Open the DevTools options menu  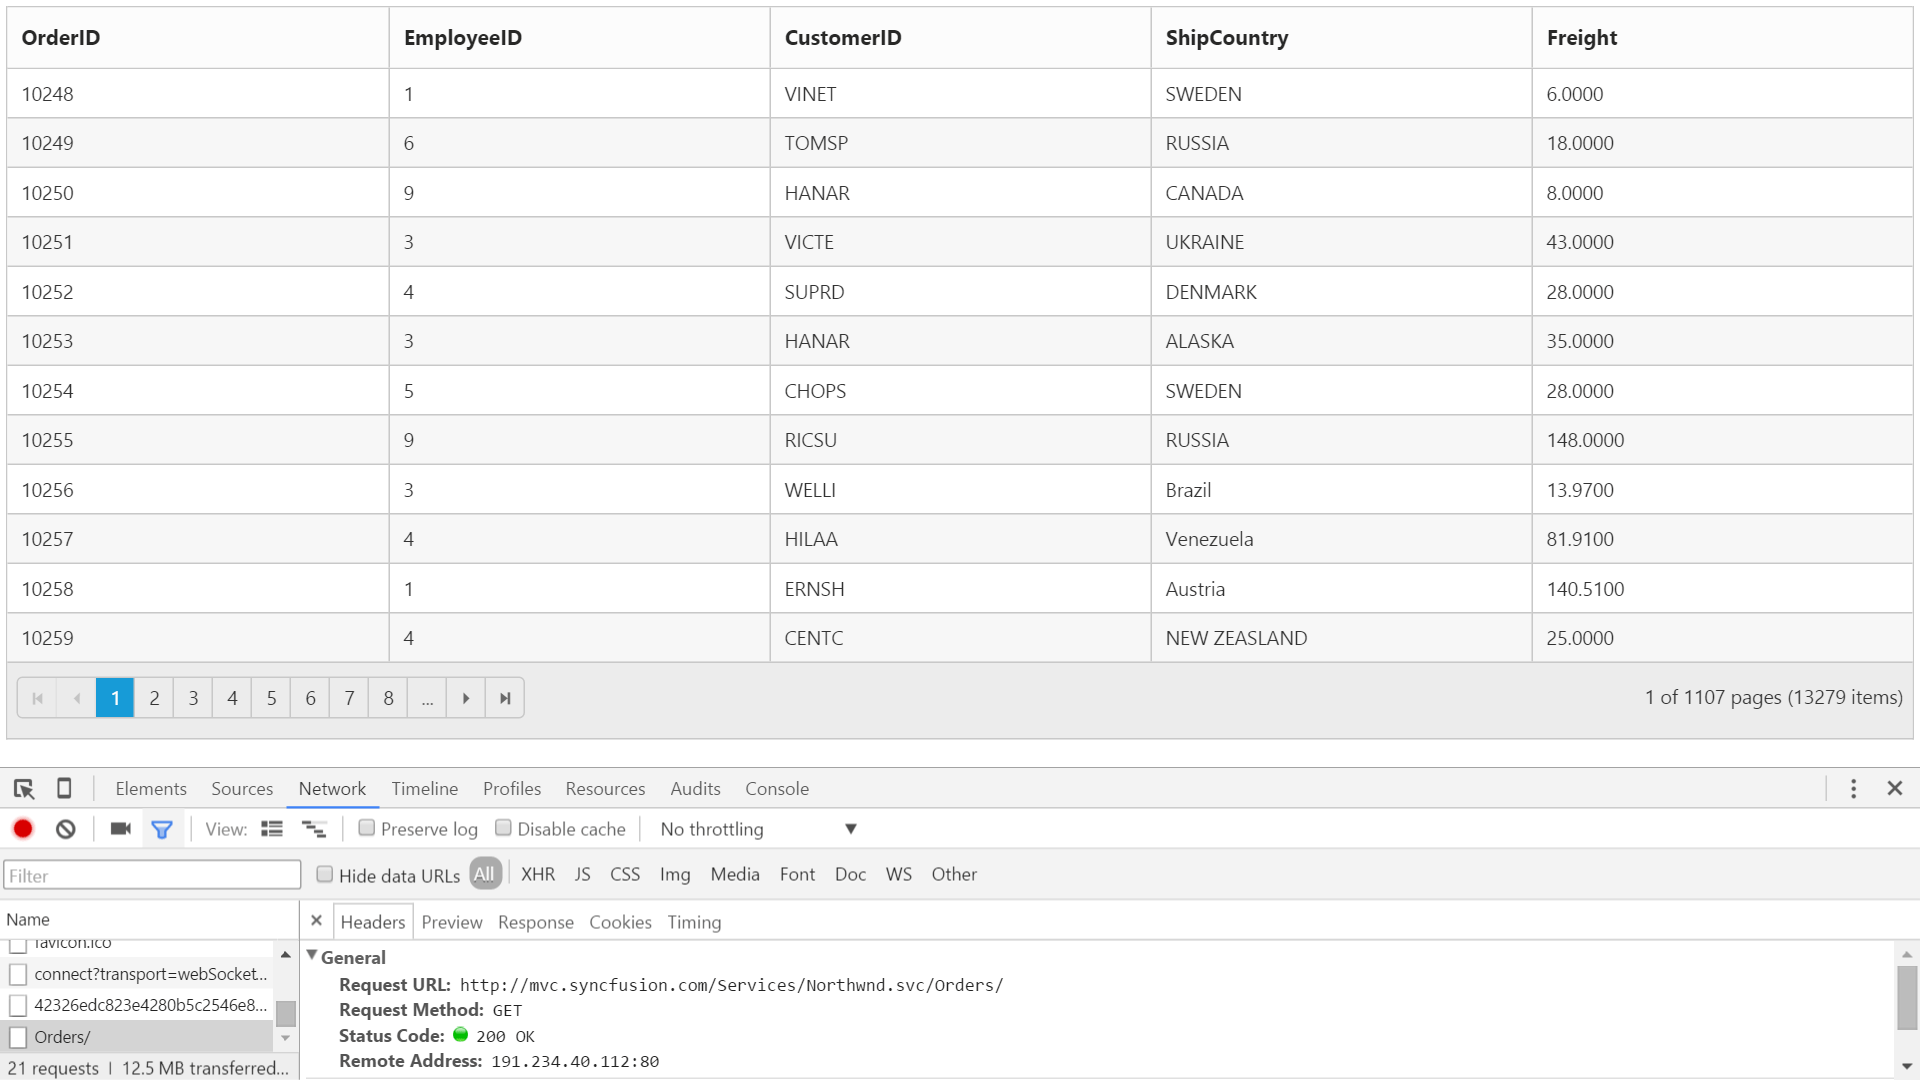[x=1853, y=788]
